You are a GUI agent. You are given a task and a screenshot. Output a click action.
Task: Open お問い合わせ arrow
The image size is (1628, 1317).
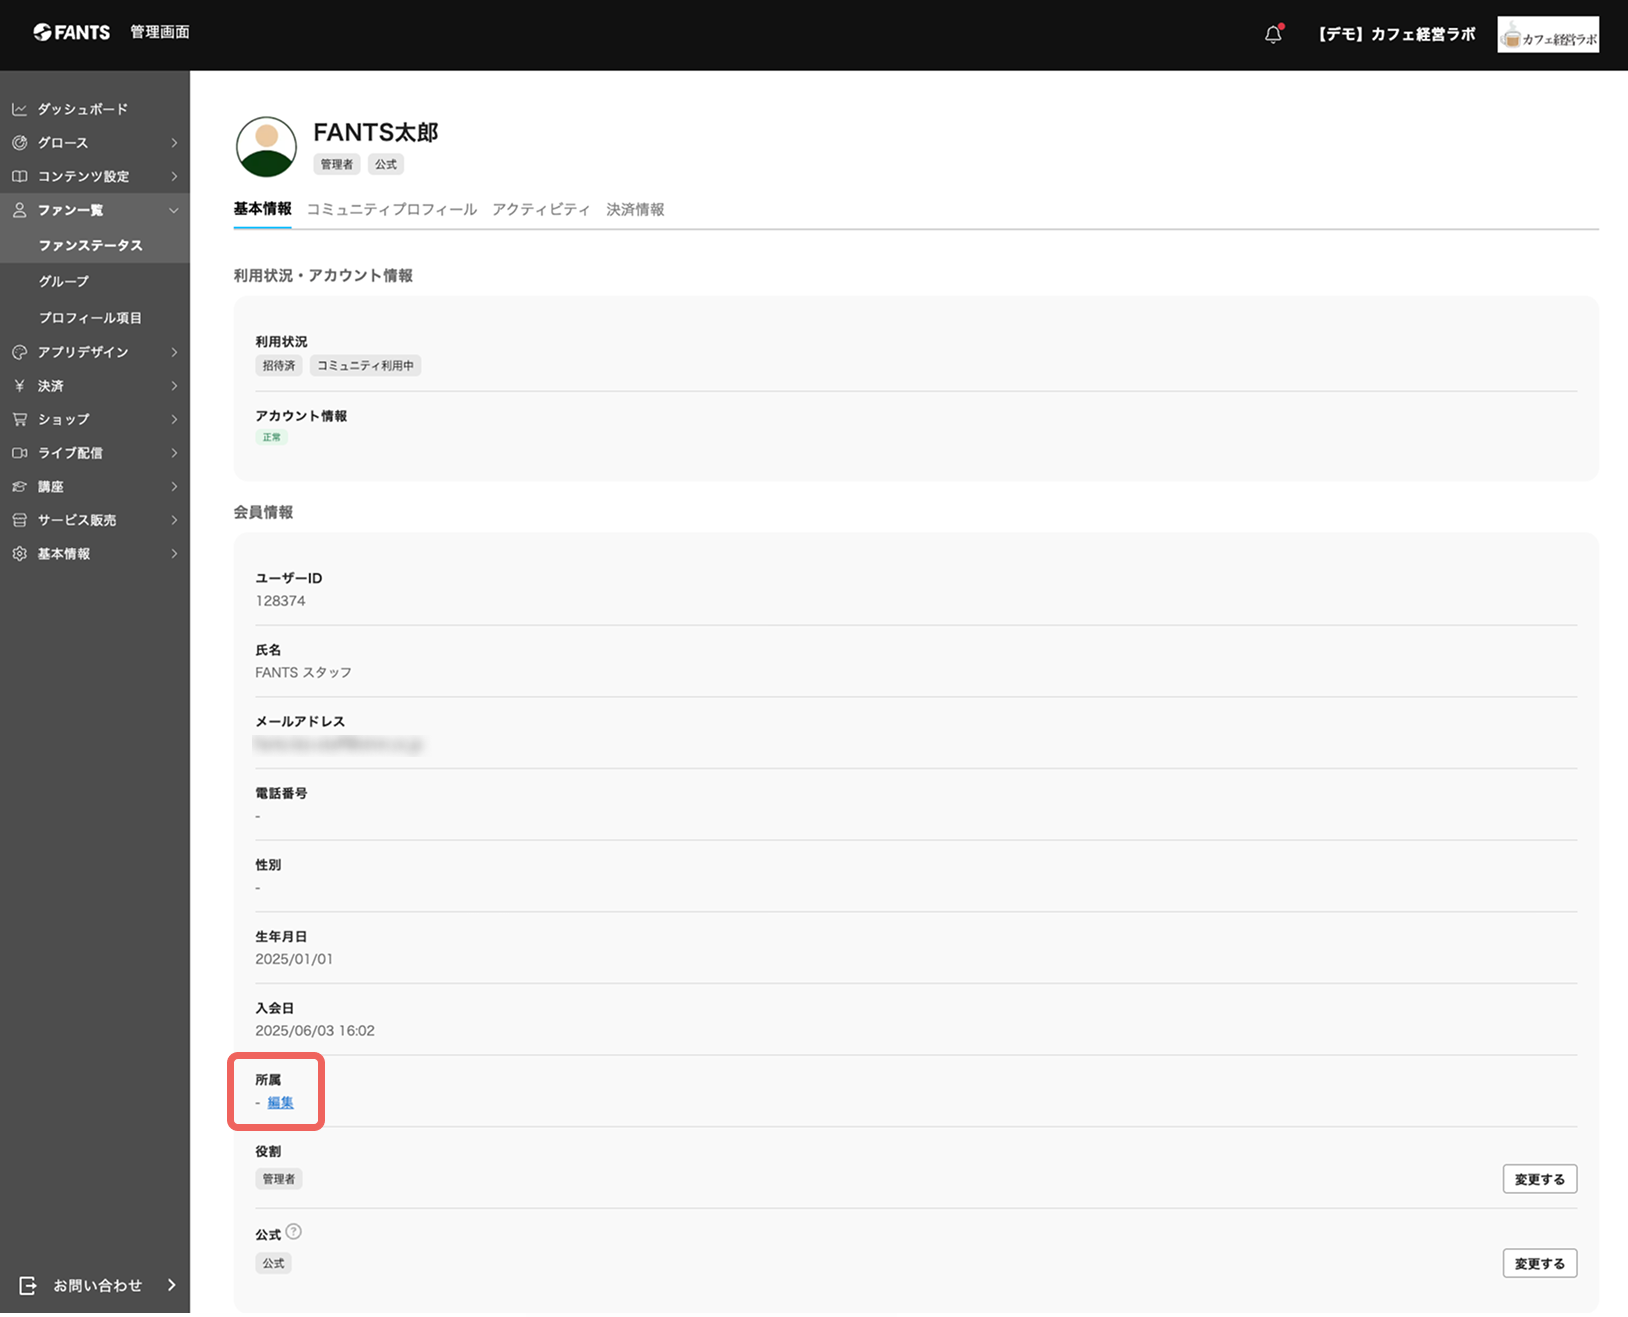(171, 1285)
